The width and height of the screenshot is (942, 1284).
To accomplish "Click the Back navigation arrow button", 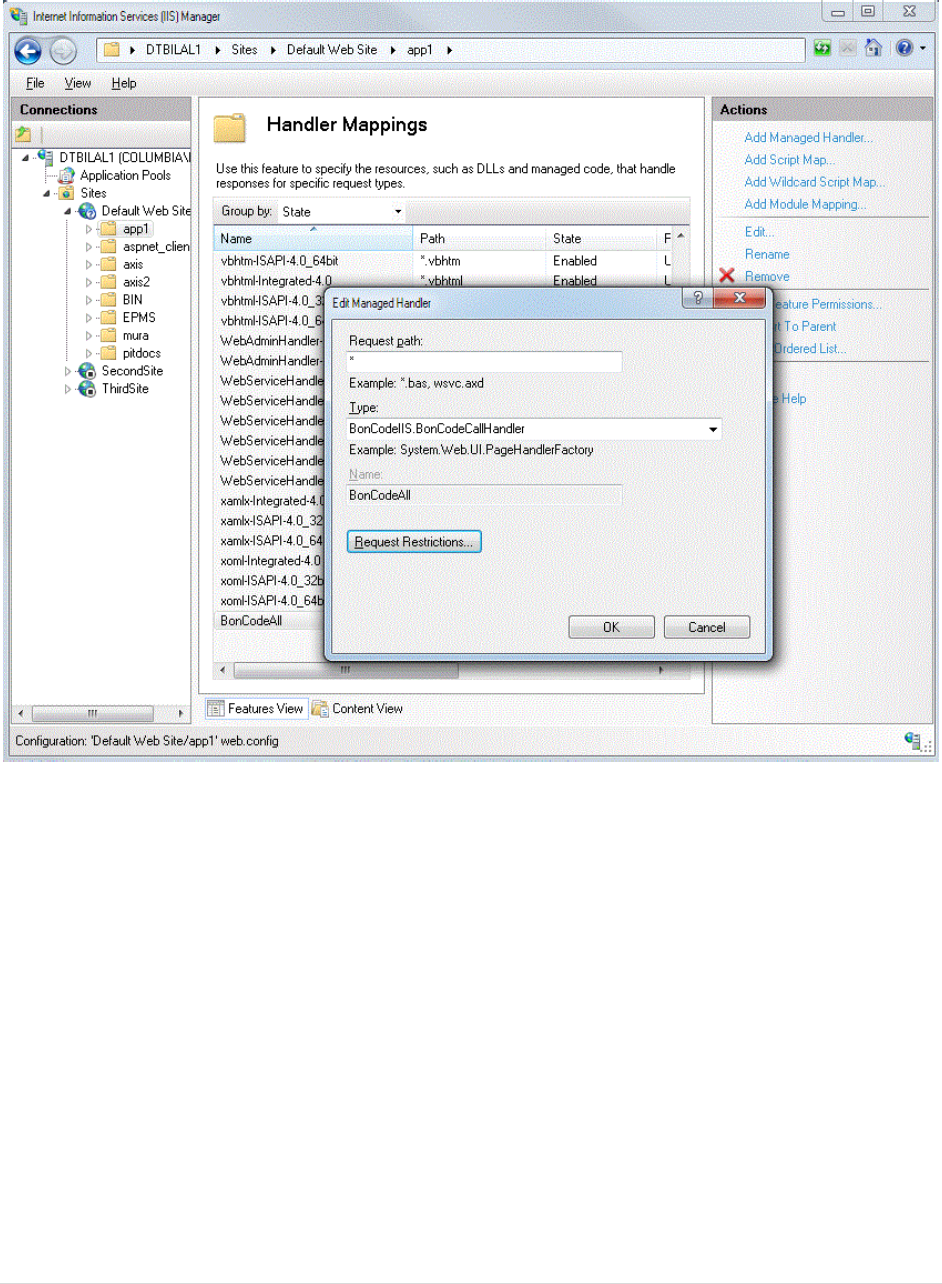I will 28,50.
